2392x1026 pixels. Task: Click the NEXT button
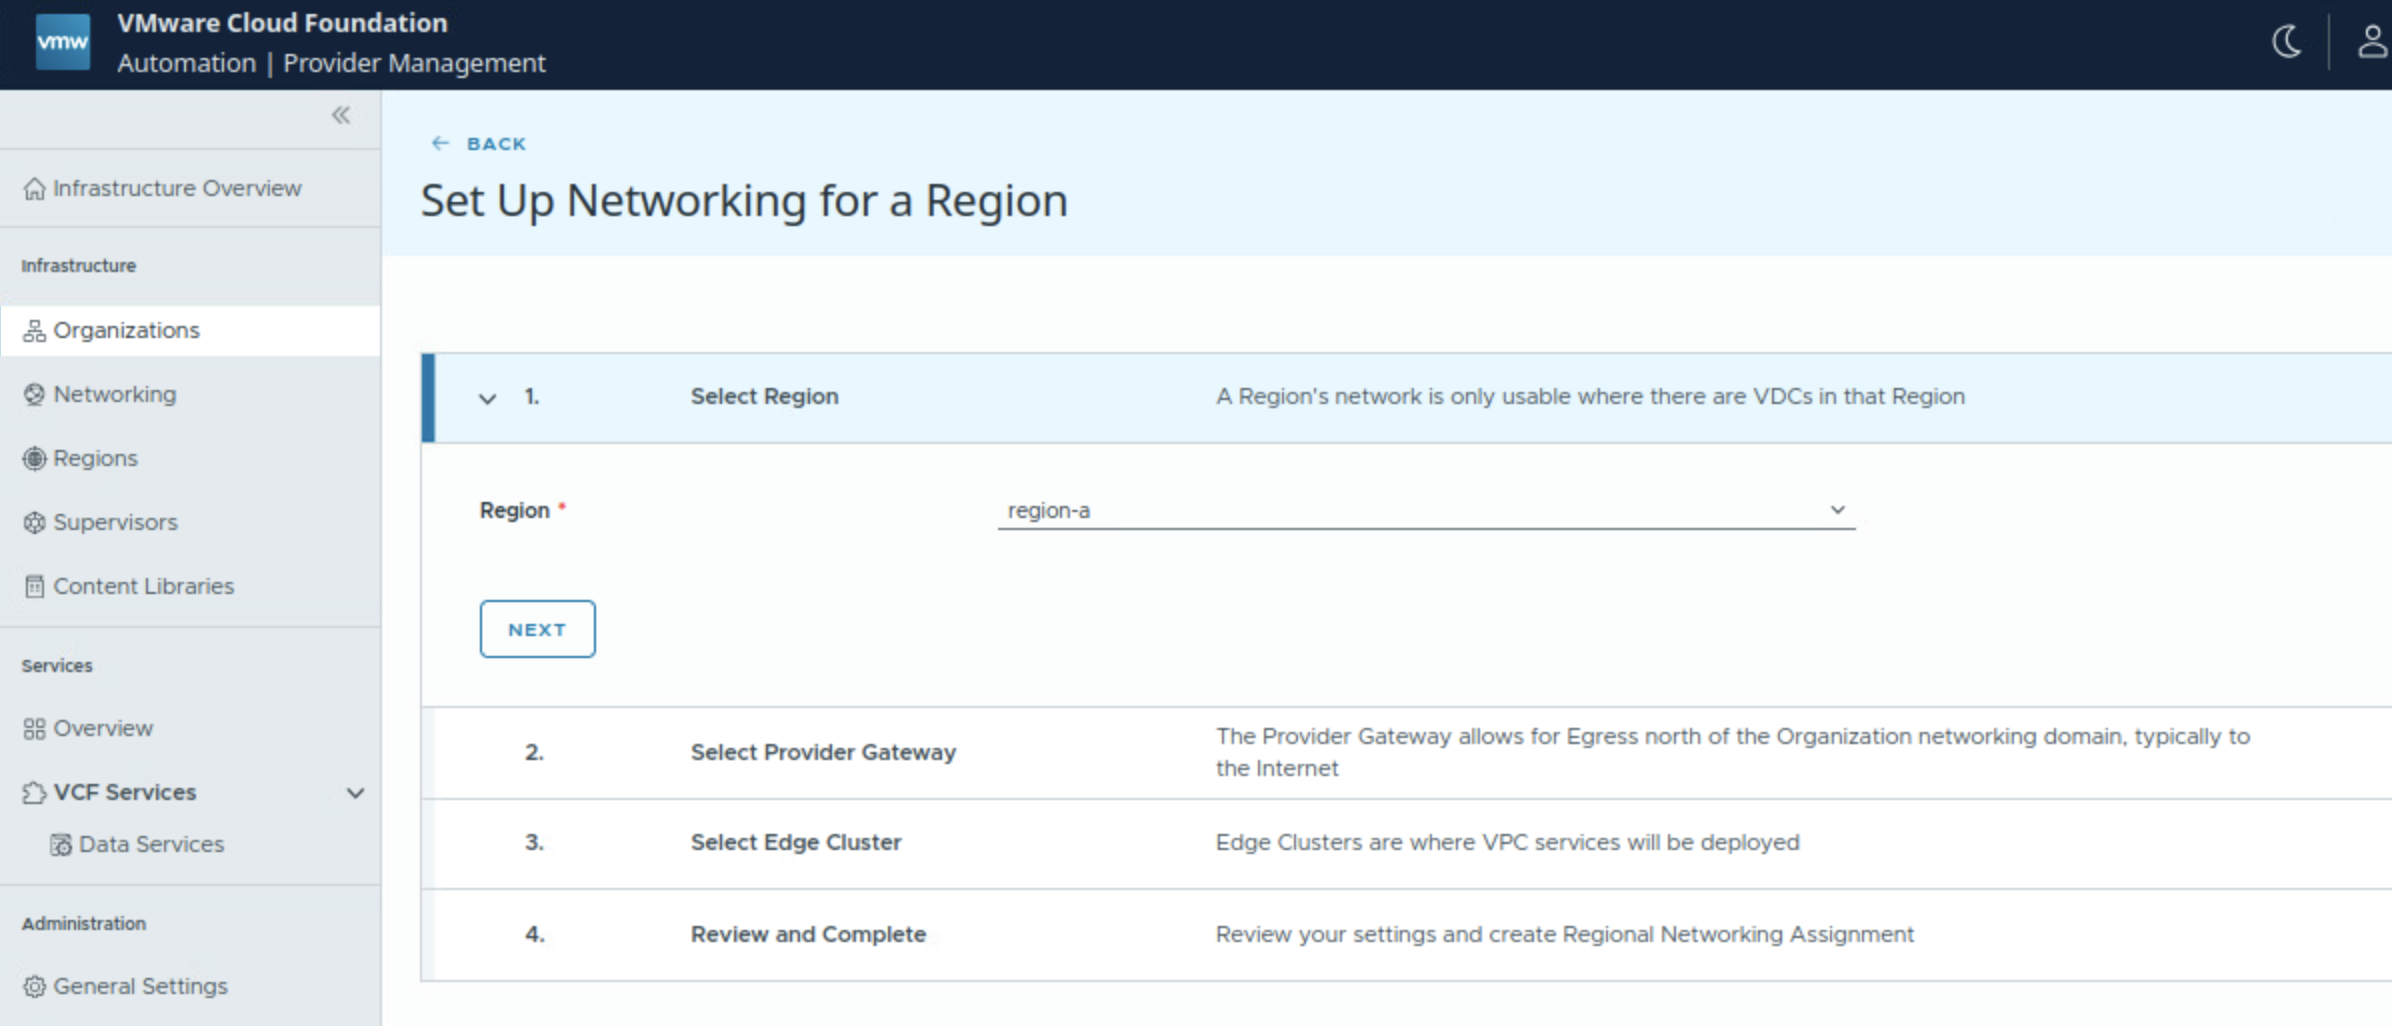[537, 629]
